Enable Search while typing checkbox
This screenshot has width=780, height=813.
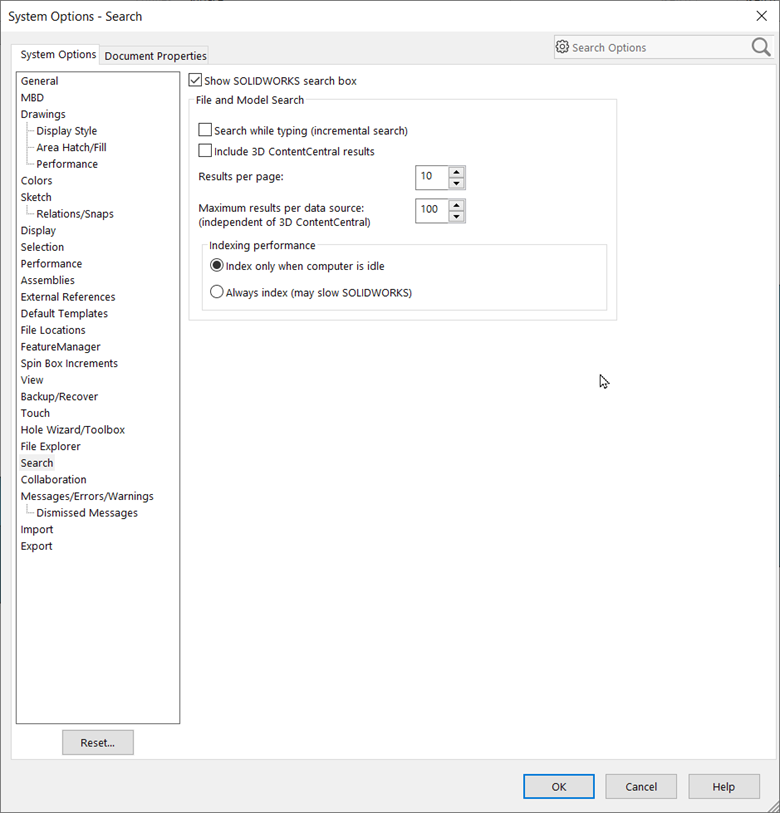[205, 130]
